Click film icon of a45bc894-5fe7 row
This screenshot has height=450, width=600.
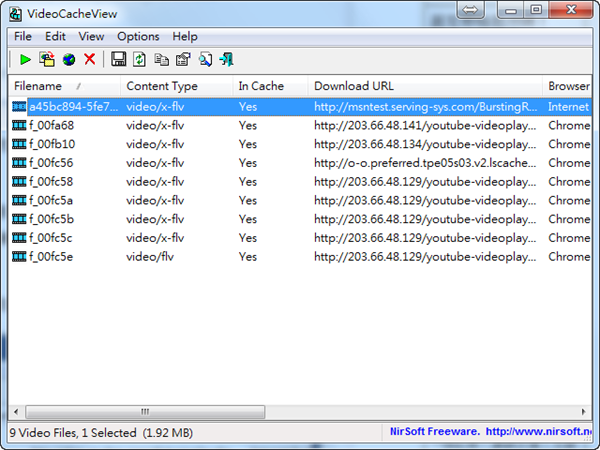click(x=19, y=106)
